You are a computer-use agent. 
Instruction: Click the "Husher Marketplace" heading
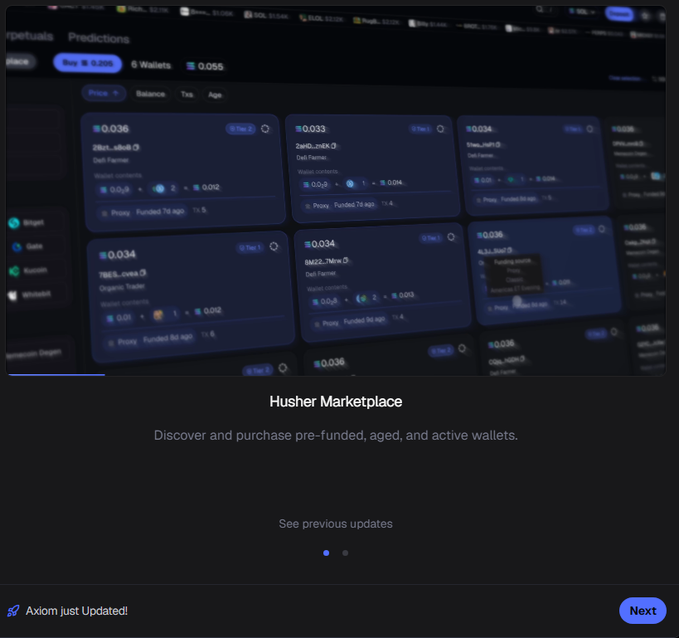point(336,402)
